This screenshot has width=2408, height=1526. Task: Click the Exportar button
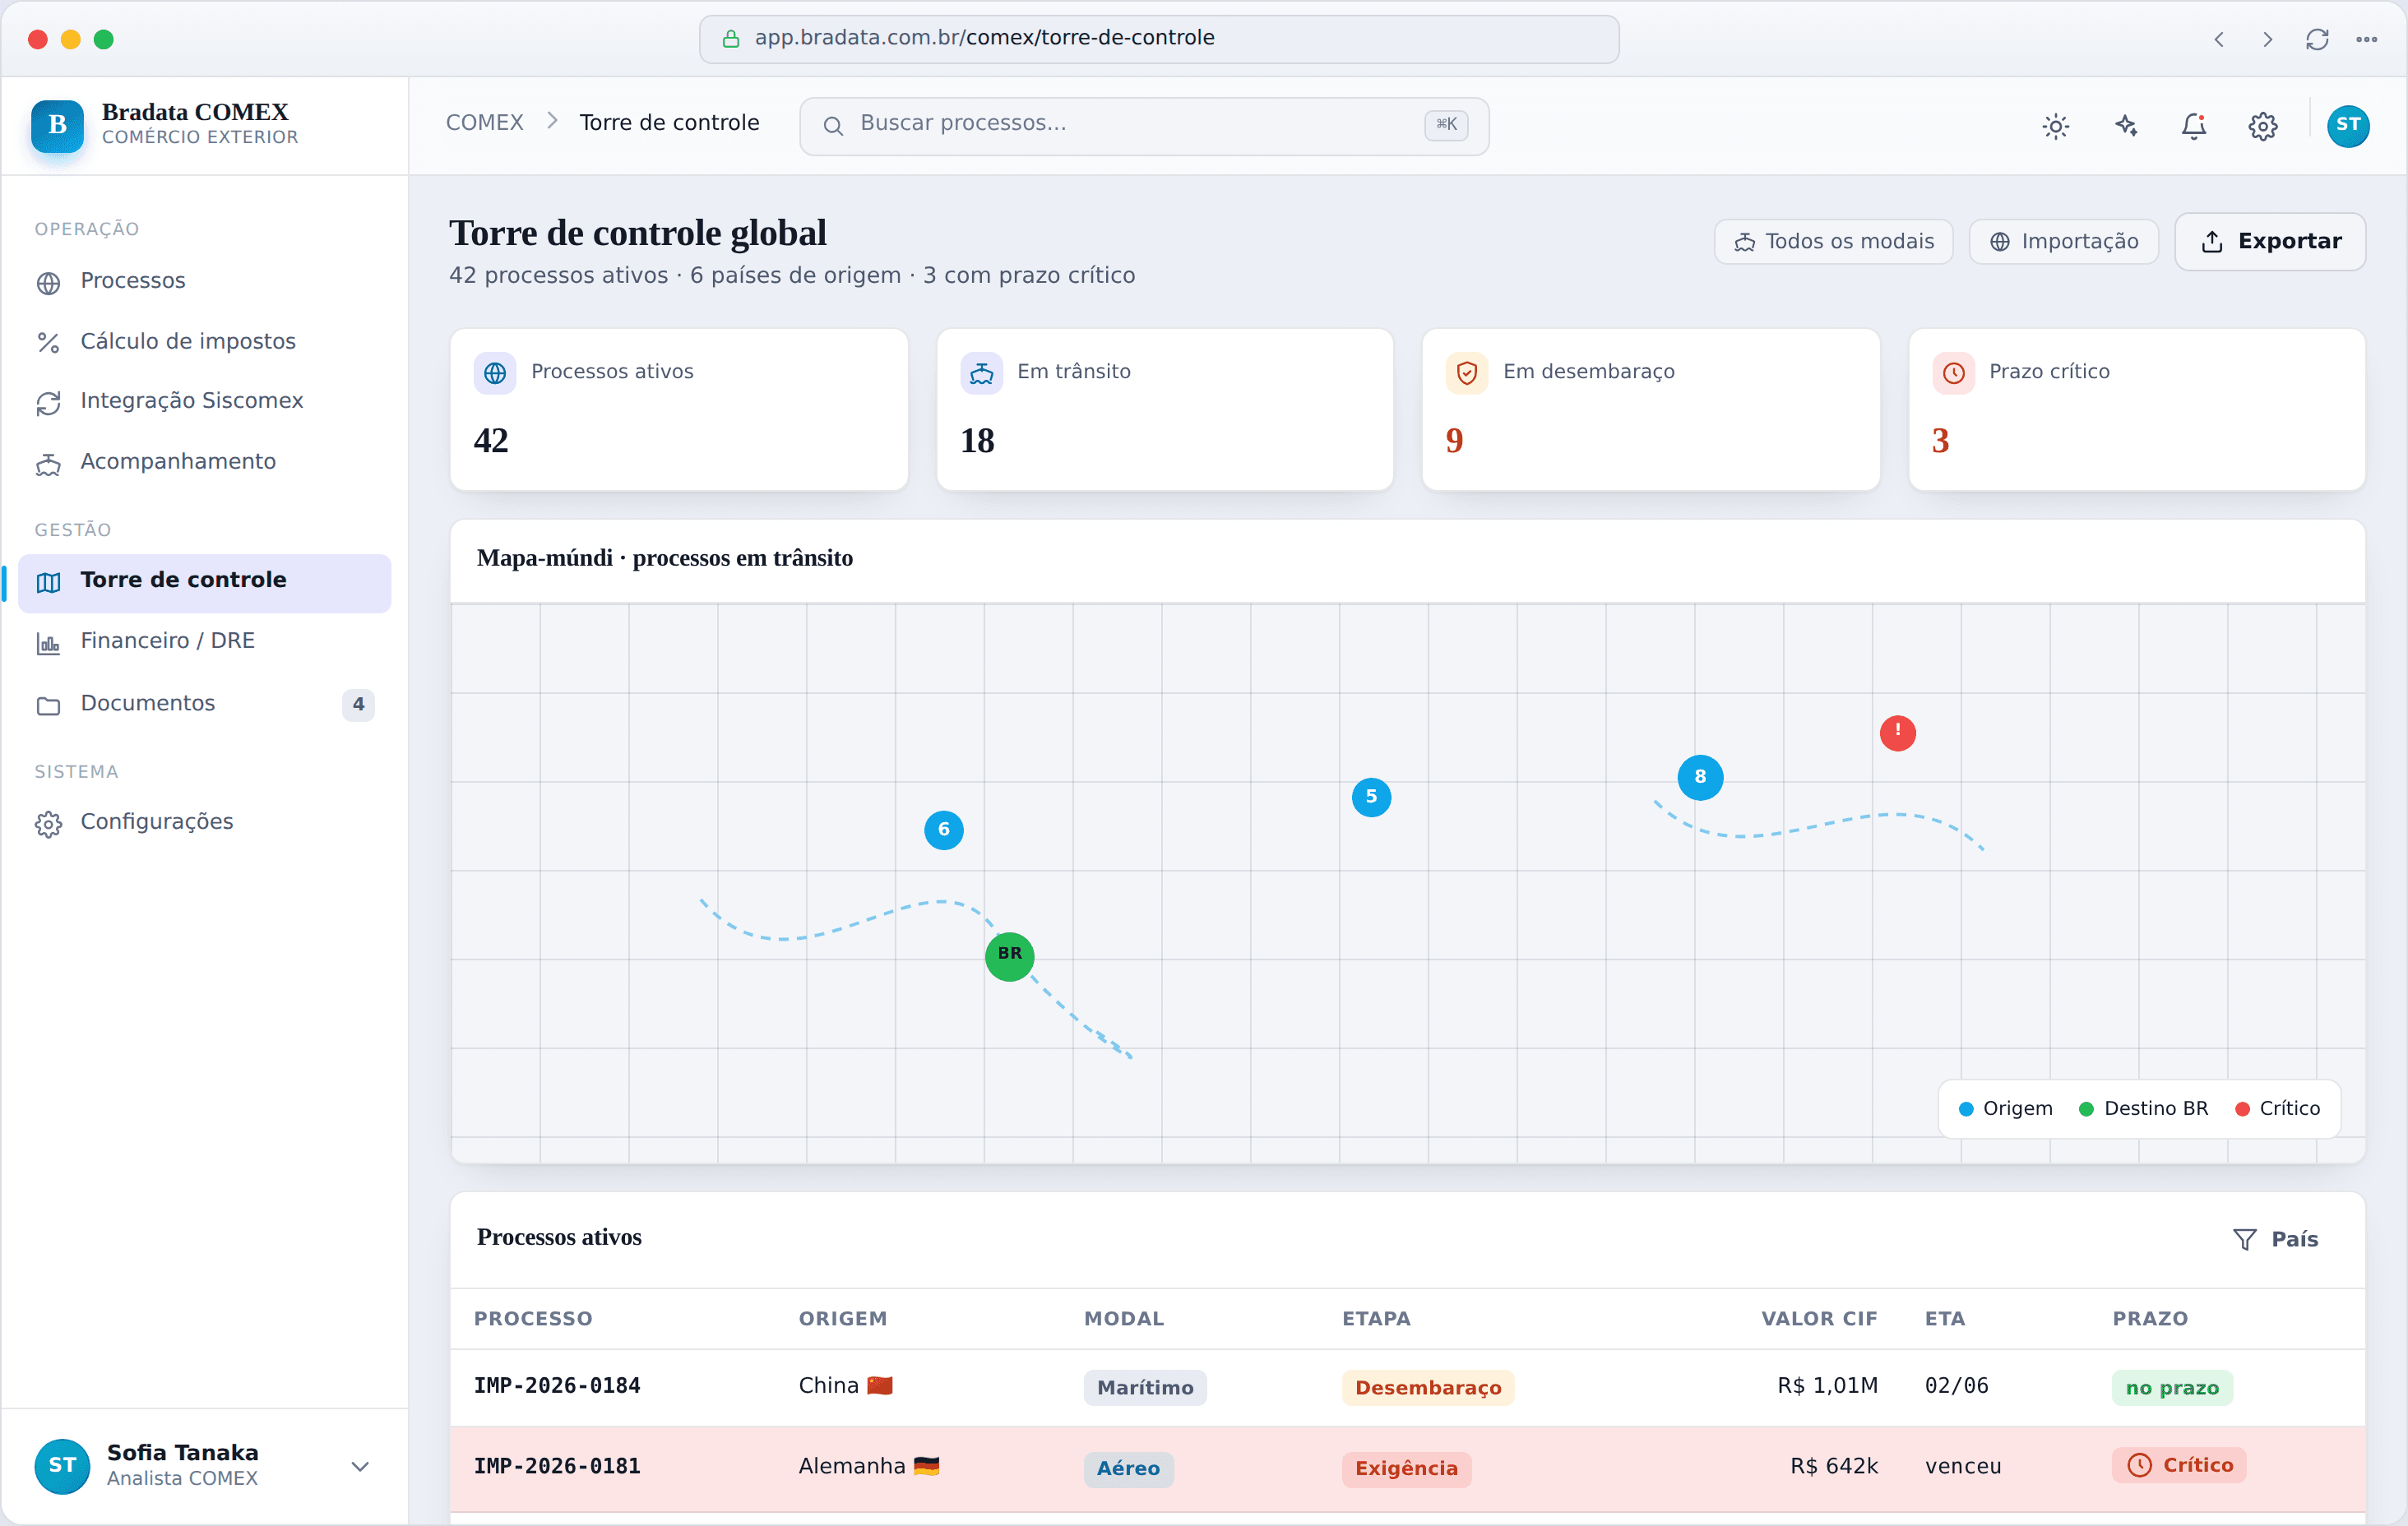2270,241
